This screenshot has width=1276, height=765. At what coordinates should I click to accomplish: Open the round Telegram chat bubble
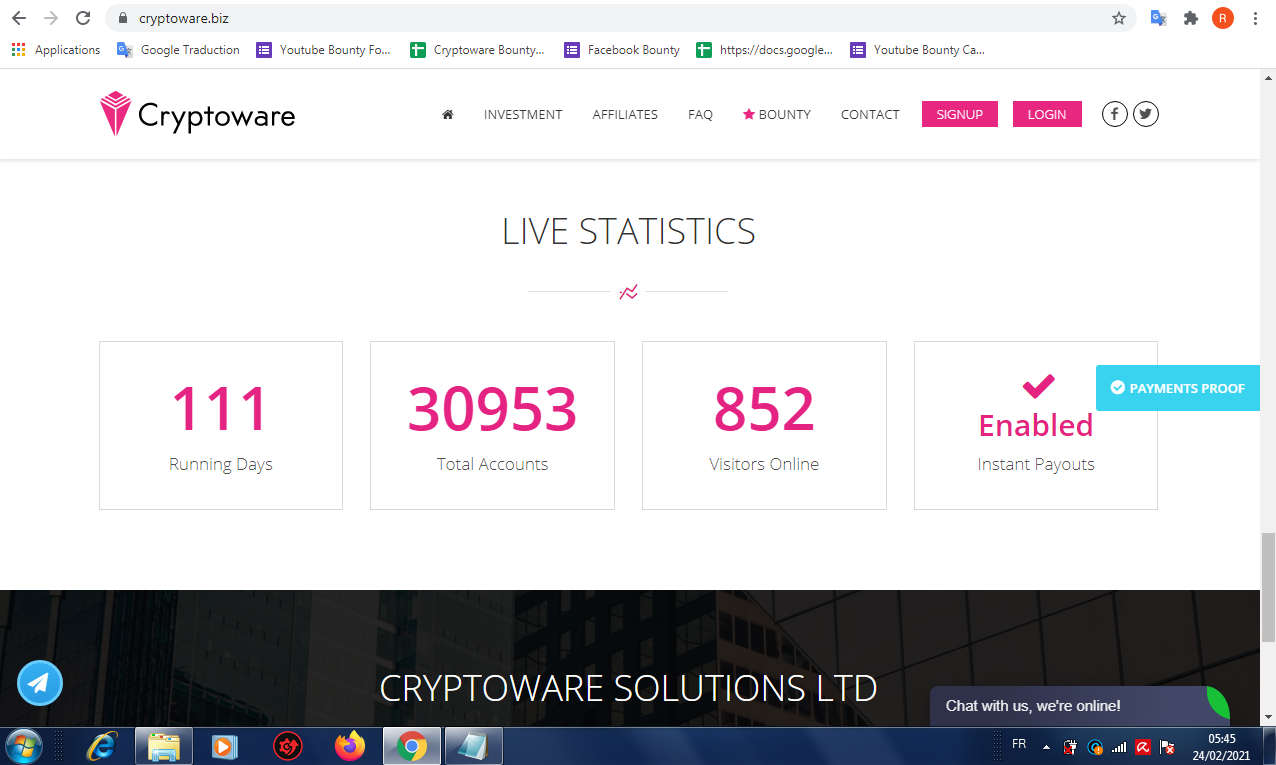[40, 684]
